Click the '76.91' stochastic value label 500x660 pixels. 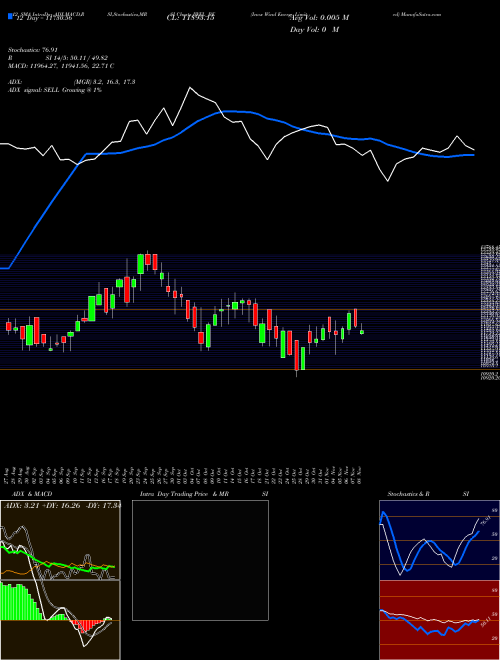click(x=484, y=522)
